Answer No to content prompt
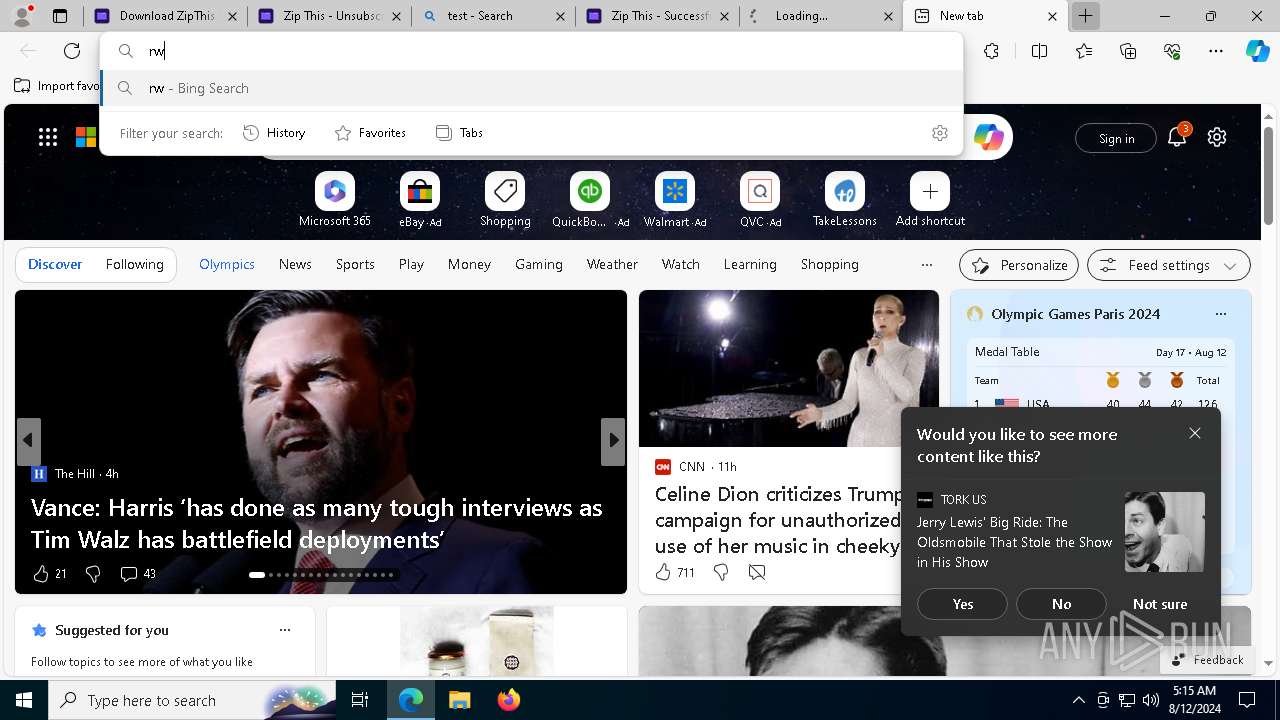This screenshot has width=1280, height=720. 1062,604
